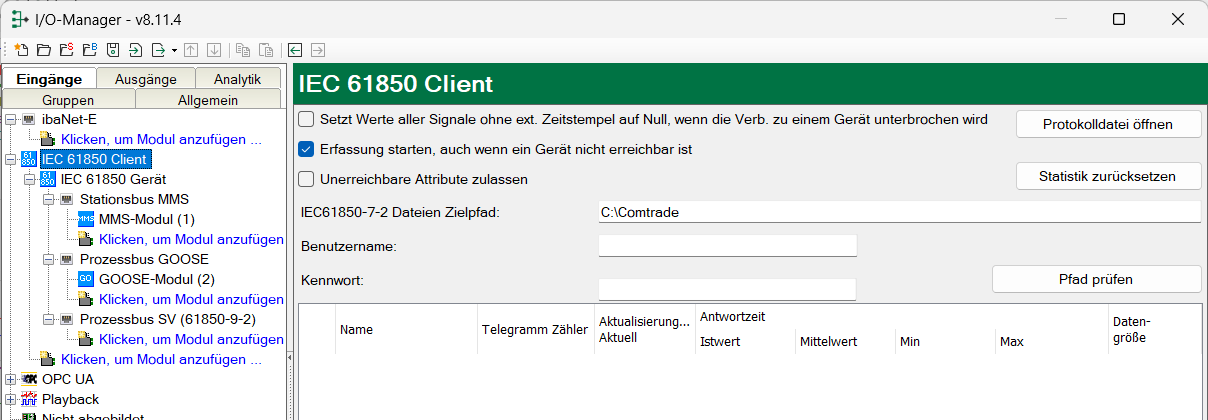The width and height of the screenshot is (1208, 420).
Task: Enable zeroing signals on connection loss checkbox
Action: tap(307, 119)
